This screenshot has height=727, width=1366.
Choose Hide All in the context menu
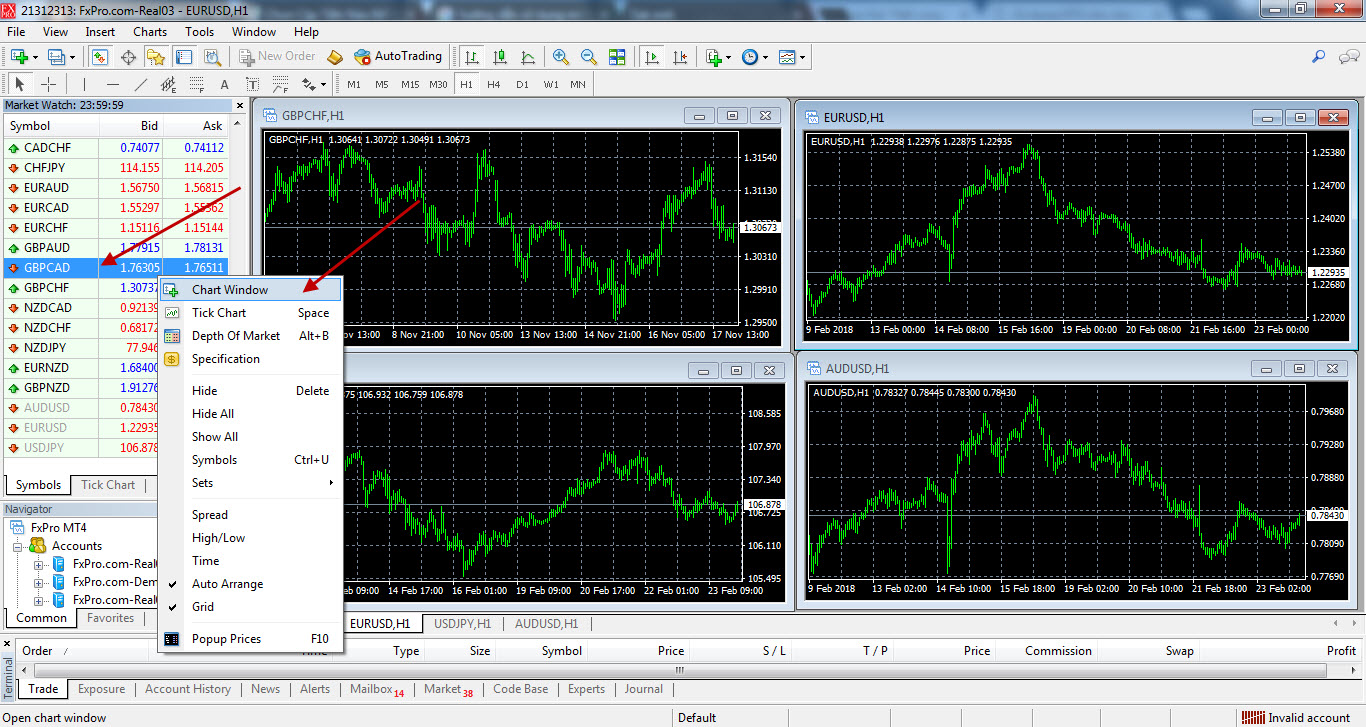coord(250,414)
